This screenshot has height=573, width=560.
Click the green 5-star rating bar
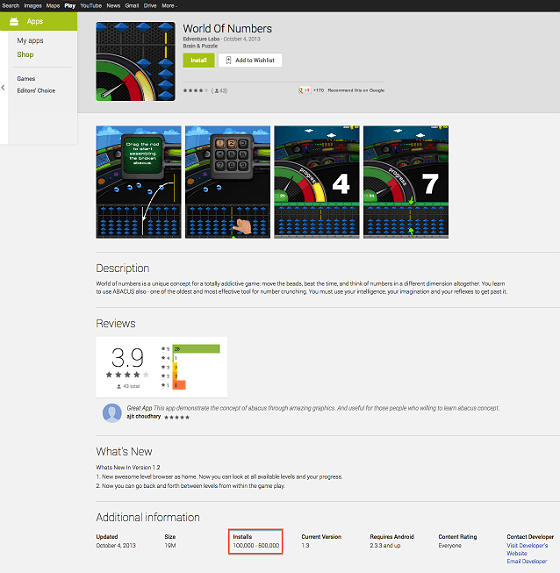196,349
